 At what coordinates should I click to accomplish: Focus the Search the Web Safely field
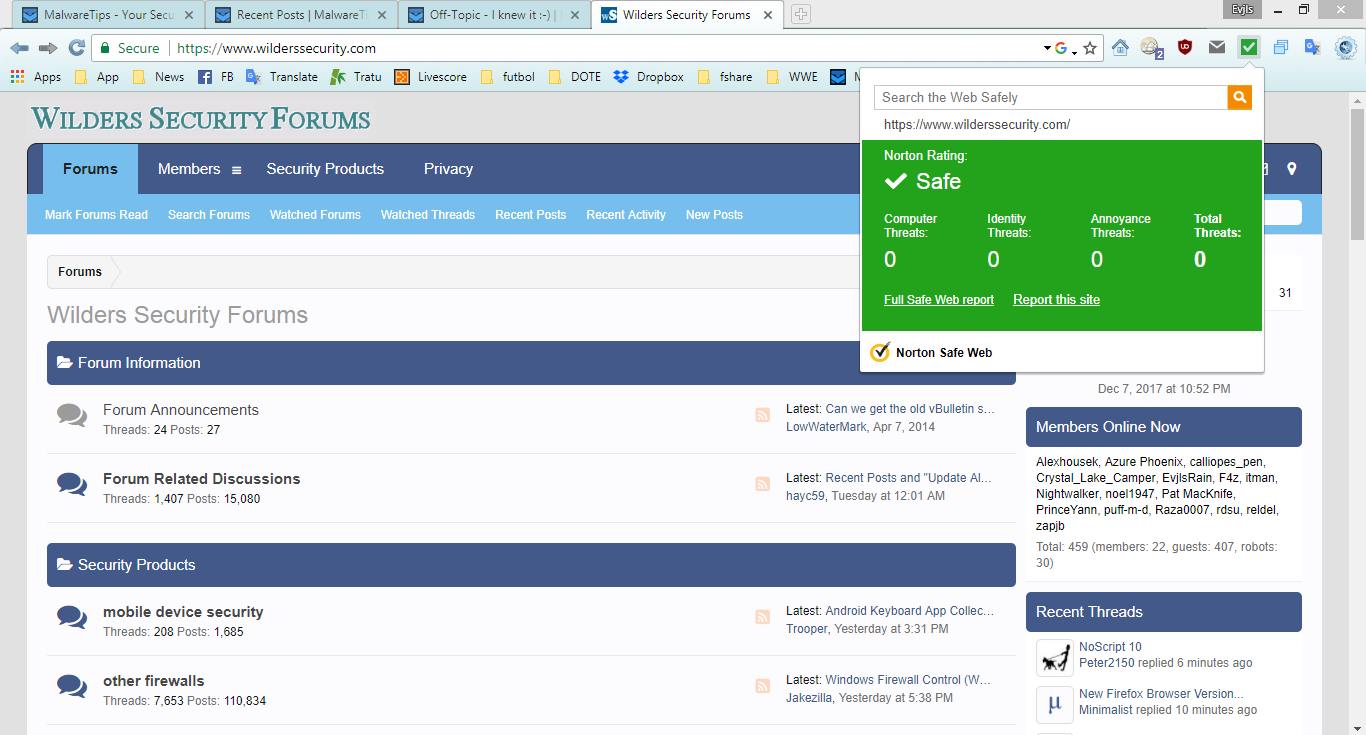pyautogui.click(x=1051, y=97)
